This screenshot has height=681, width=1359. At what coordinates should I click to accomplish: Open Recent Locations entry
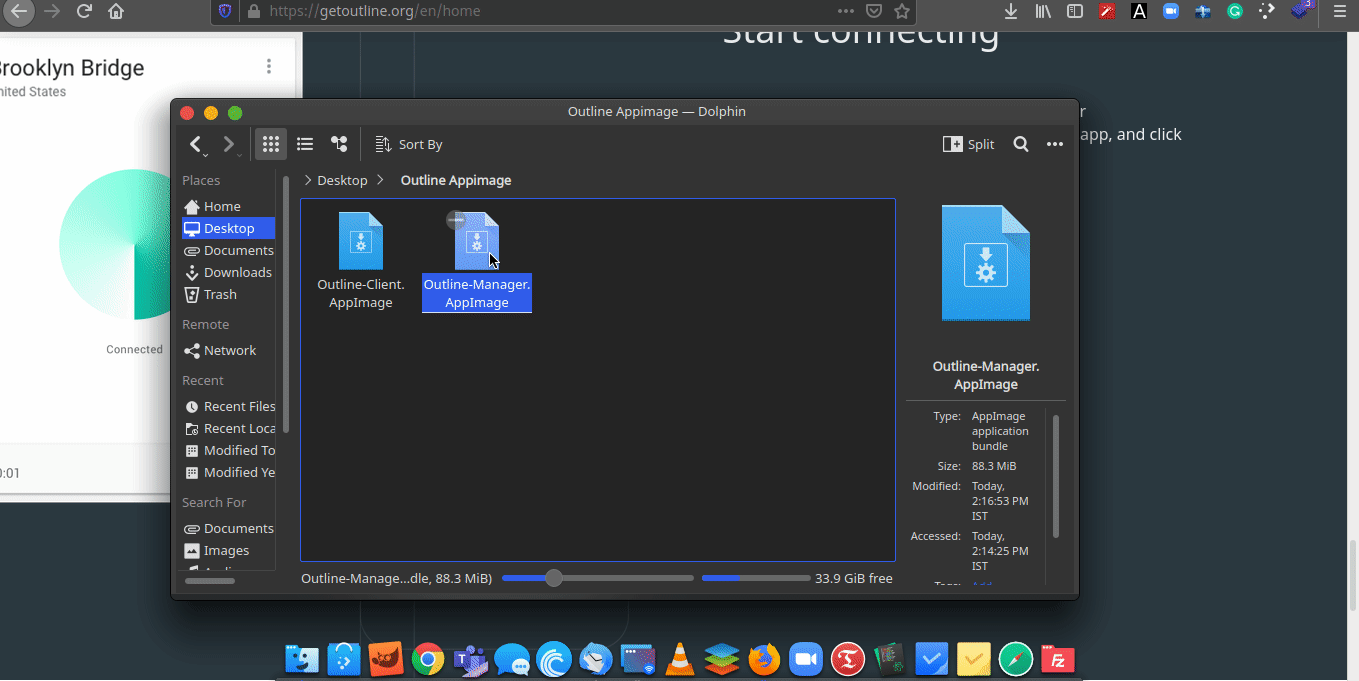pyautogui.click(x=229, y=428)
